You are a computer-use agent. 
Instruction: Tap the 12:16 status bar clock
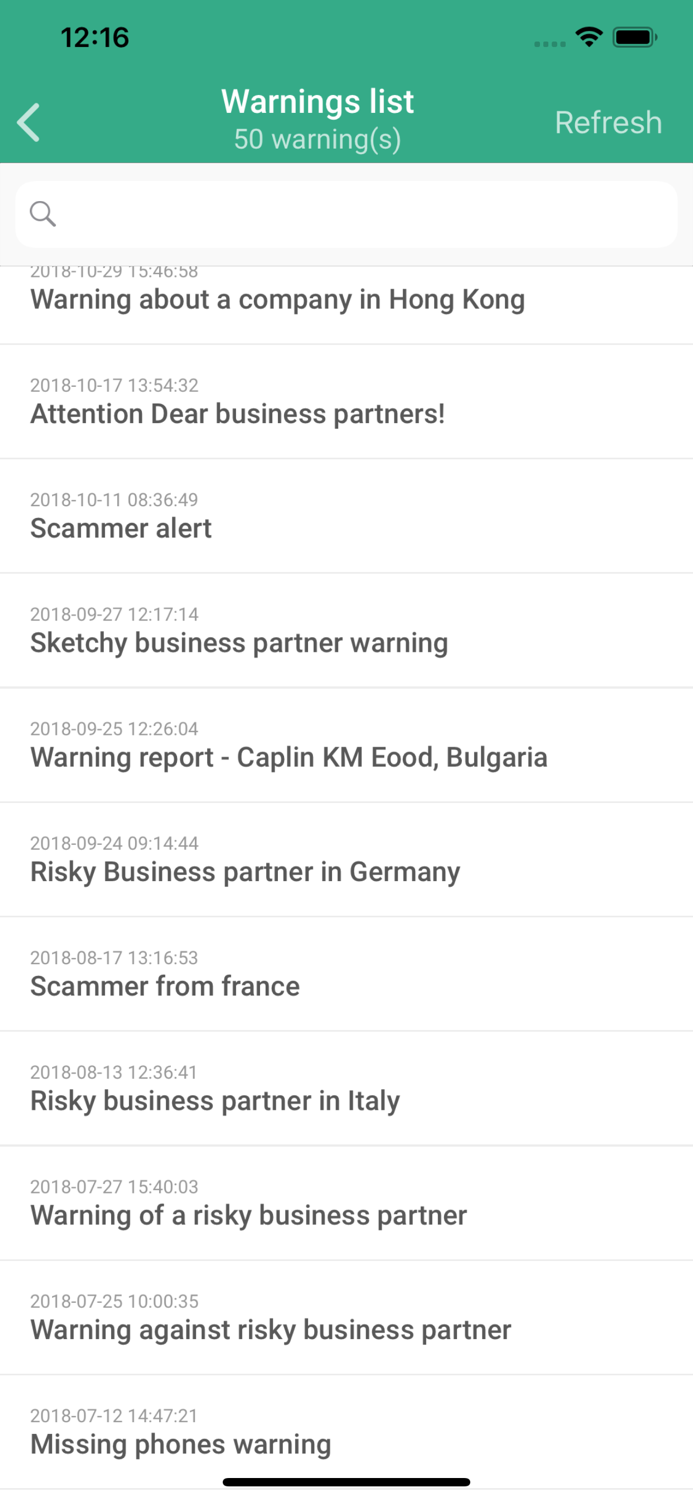tap(95, 38)
